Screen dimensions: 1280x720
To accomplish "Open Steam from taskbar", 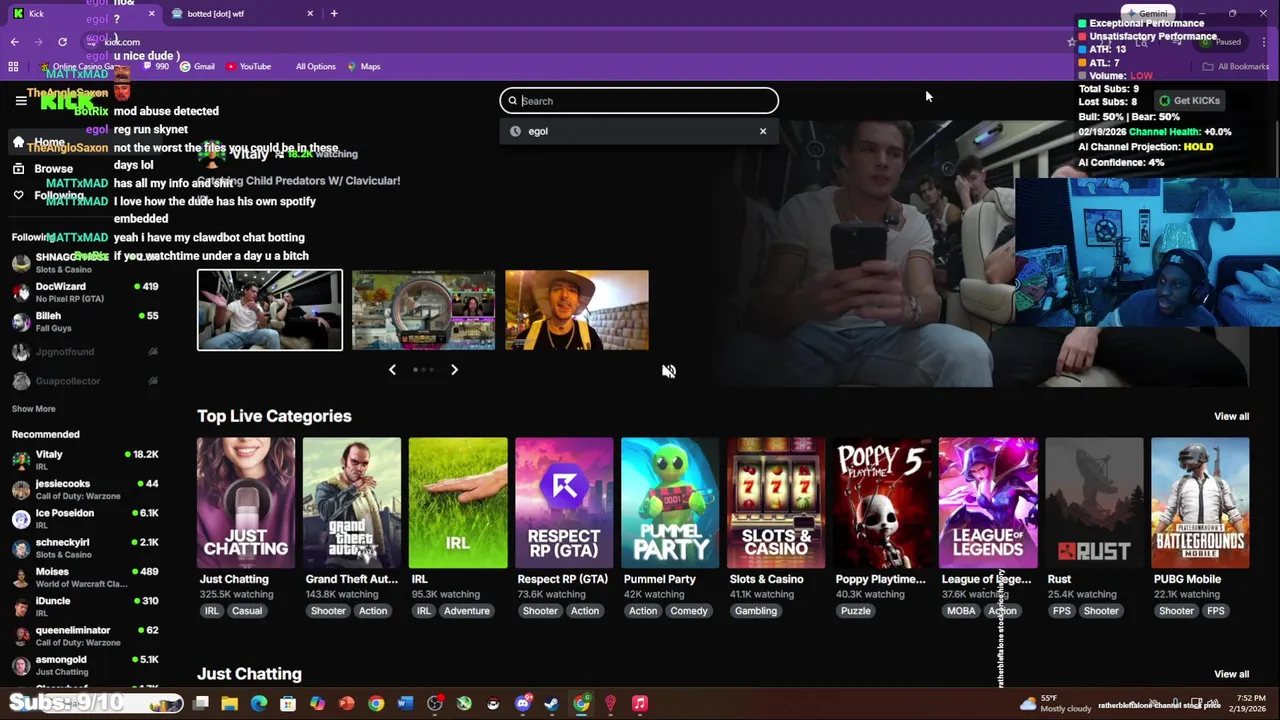I will click(x=551, y=704).
